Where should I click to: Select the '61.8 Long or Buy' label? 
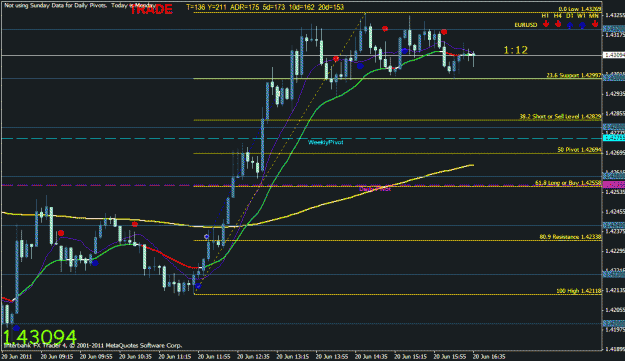pos(568,183)
